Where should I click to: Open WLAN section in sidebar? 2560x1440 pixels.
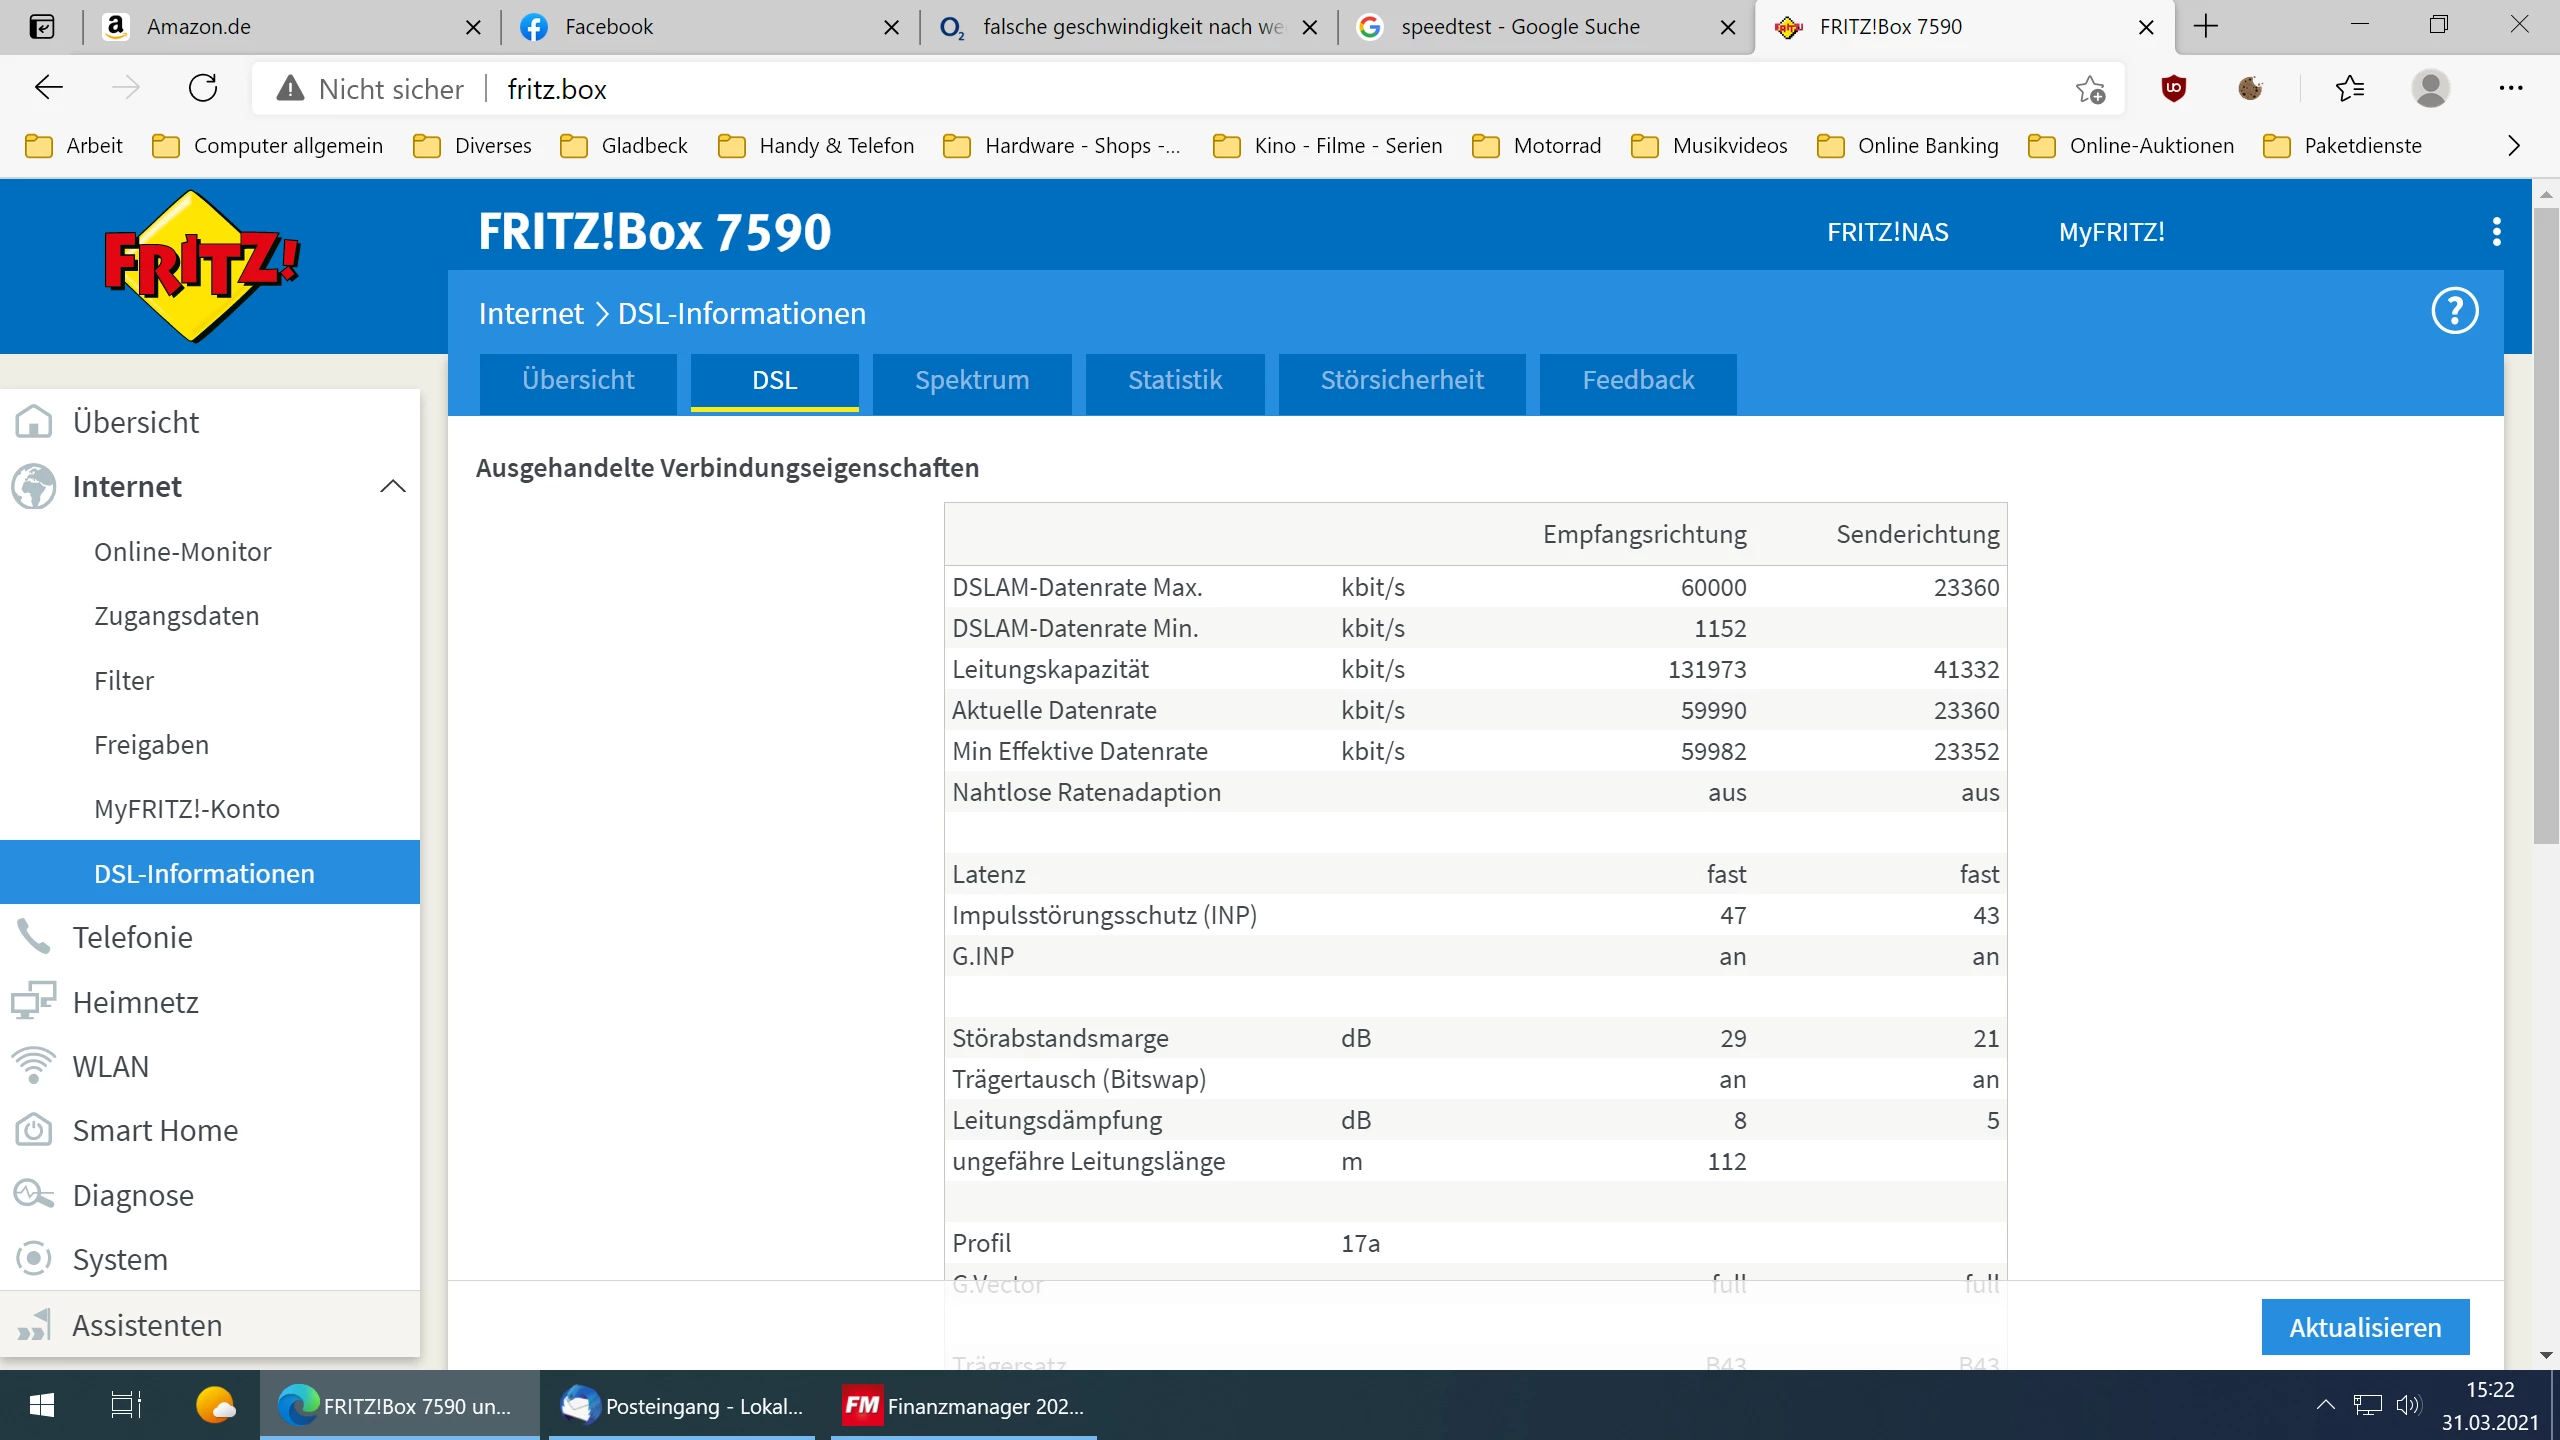click(110, 1066)
